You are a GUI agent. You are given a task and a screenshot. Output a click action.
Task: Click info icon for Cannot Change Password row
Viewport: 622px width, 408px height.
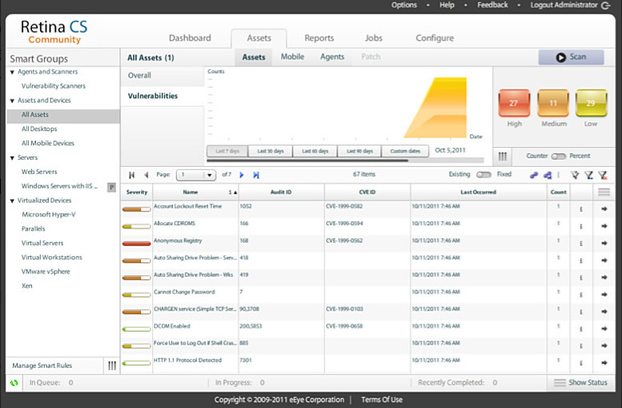[x=581, y=295]
